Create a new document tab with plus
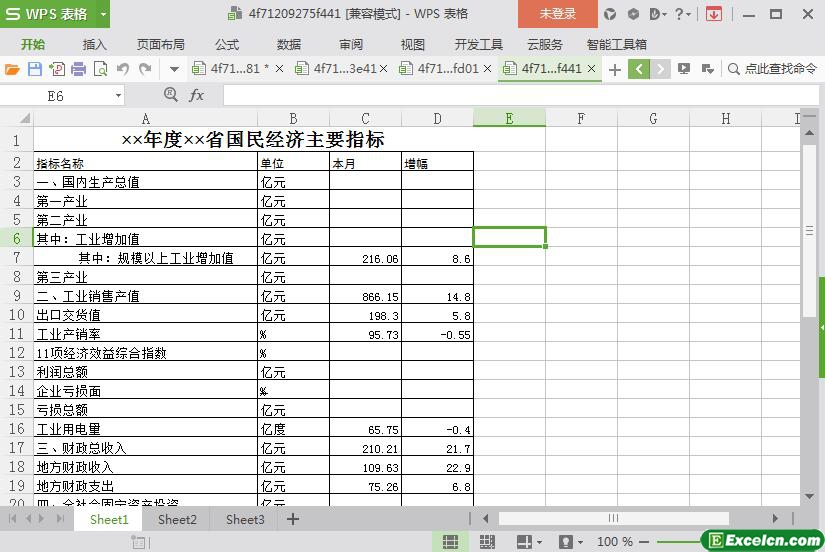Image resolution: width=825 pixels, height=552 pixels. (x=615, y=69)
